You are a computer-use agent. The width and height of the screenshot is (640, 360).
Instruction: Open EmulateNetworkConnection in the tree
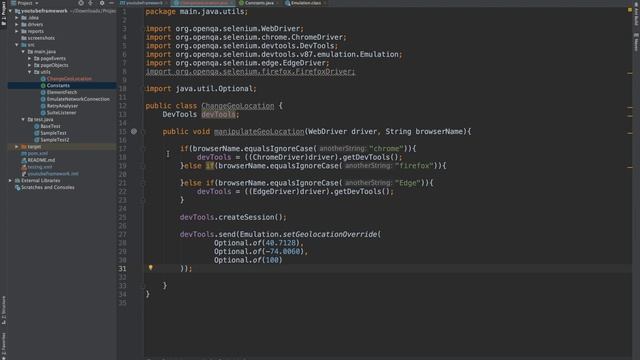[78, 99]
